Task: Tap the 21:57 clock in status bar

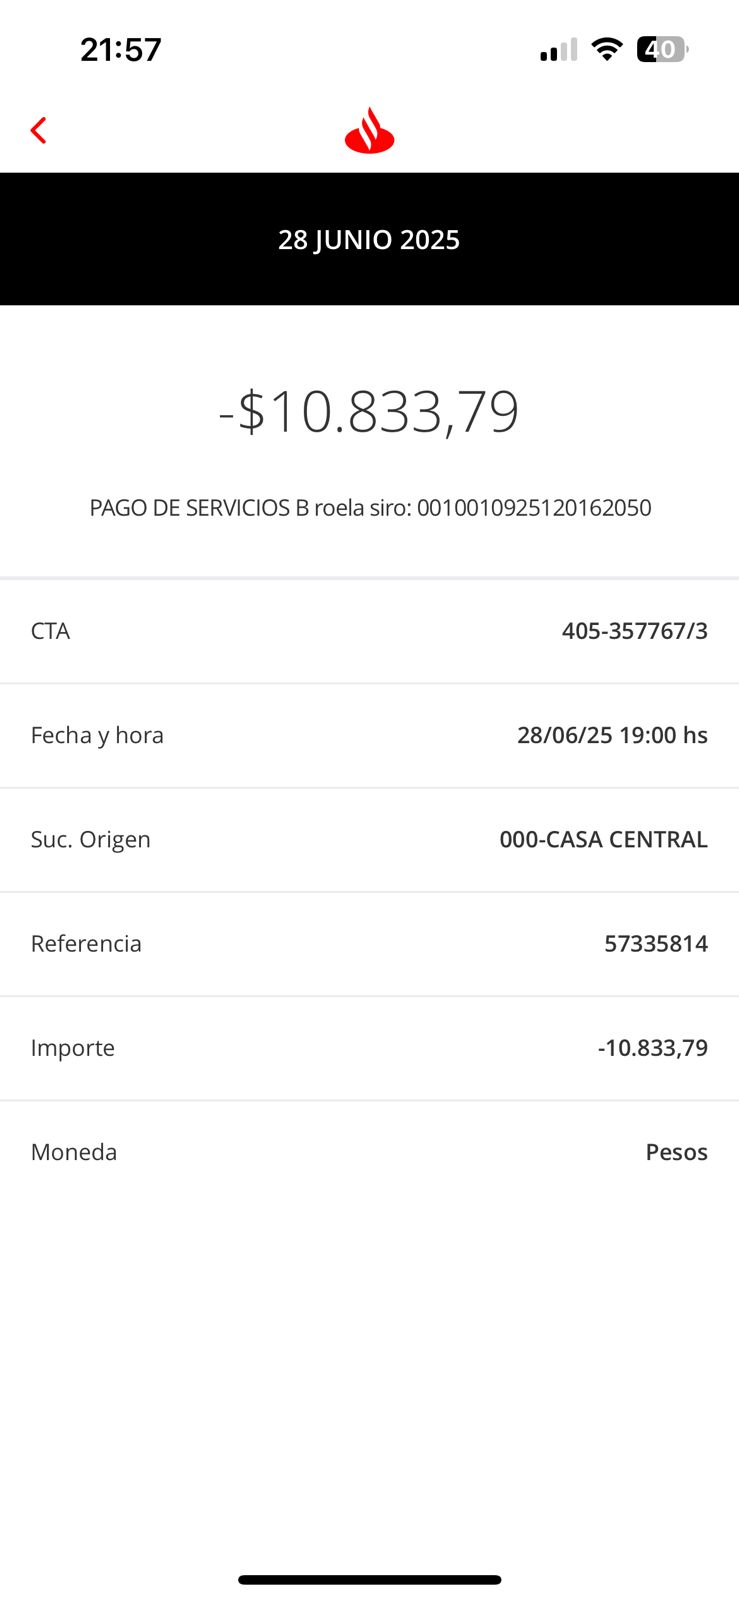Action: point(121,49)
